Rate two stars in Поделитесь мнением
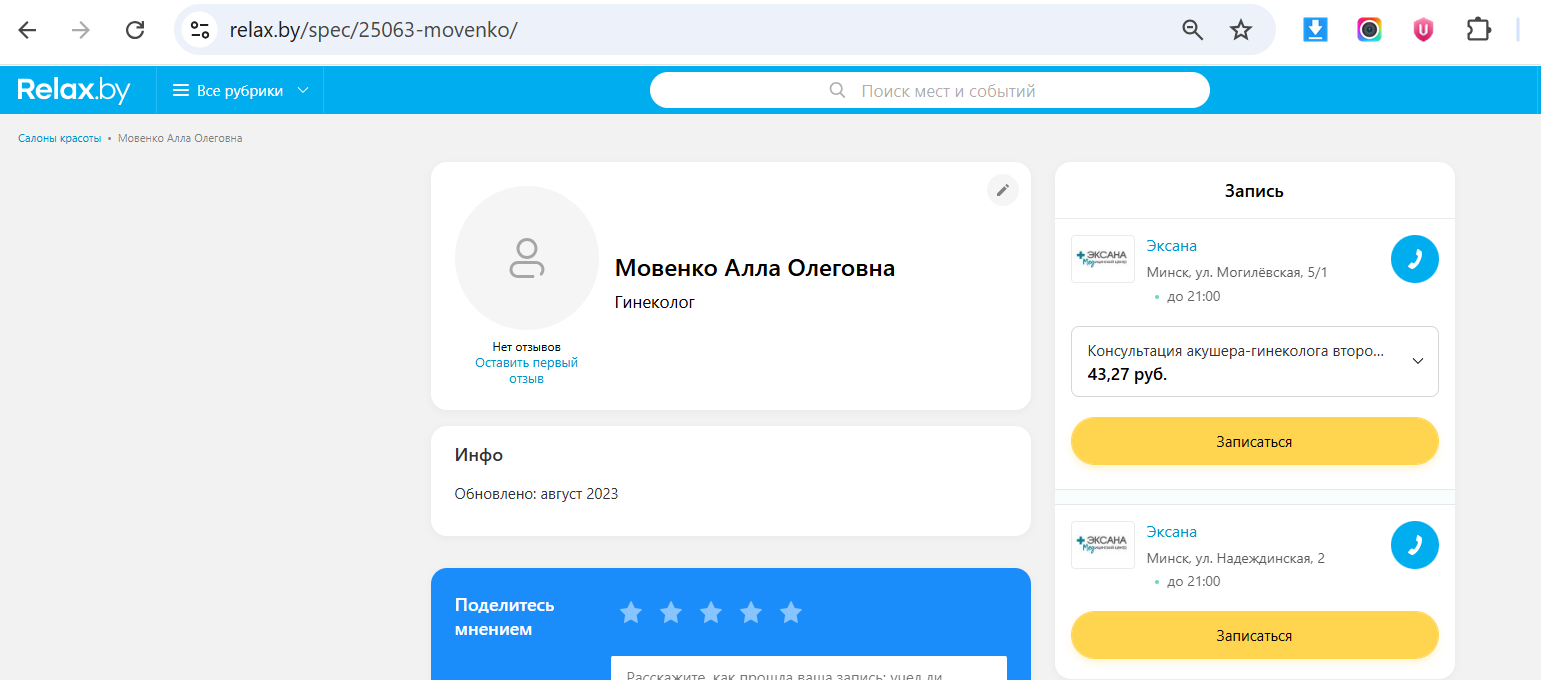 671,612
